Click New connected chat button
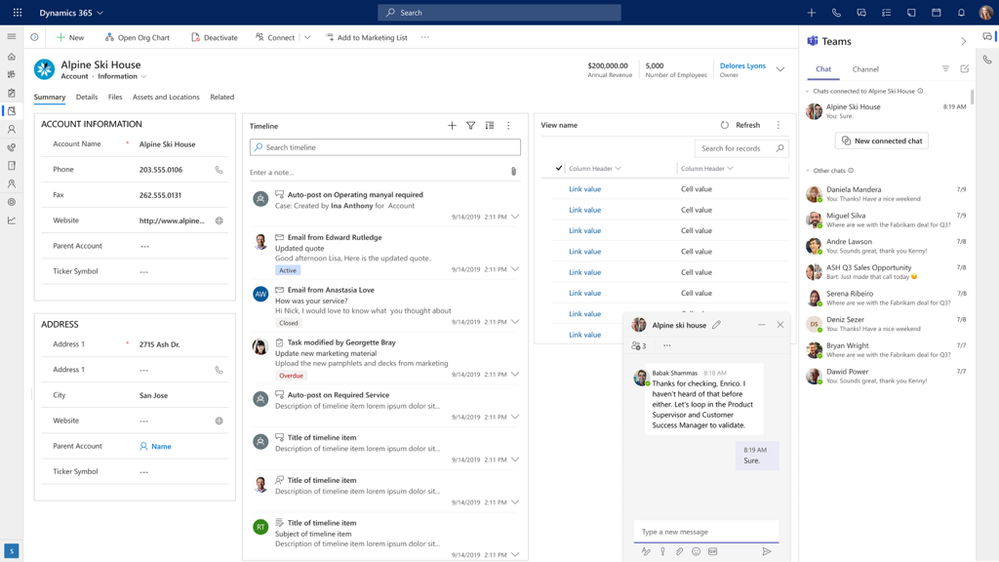 point(882,140)
